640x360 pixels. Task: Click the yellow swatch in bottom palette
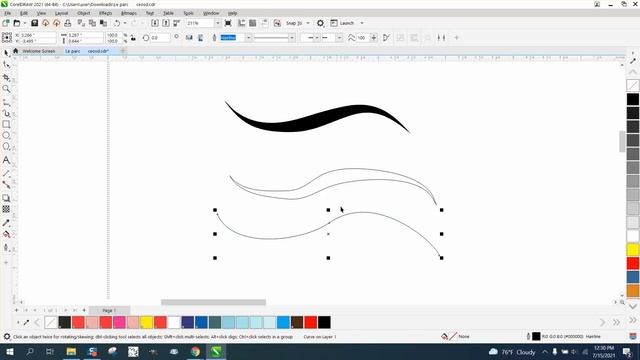click(x=147, y=322)
